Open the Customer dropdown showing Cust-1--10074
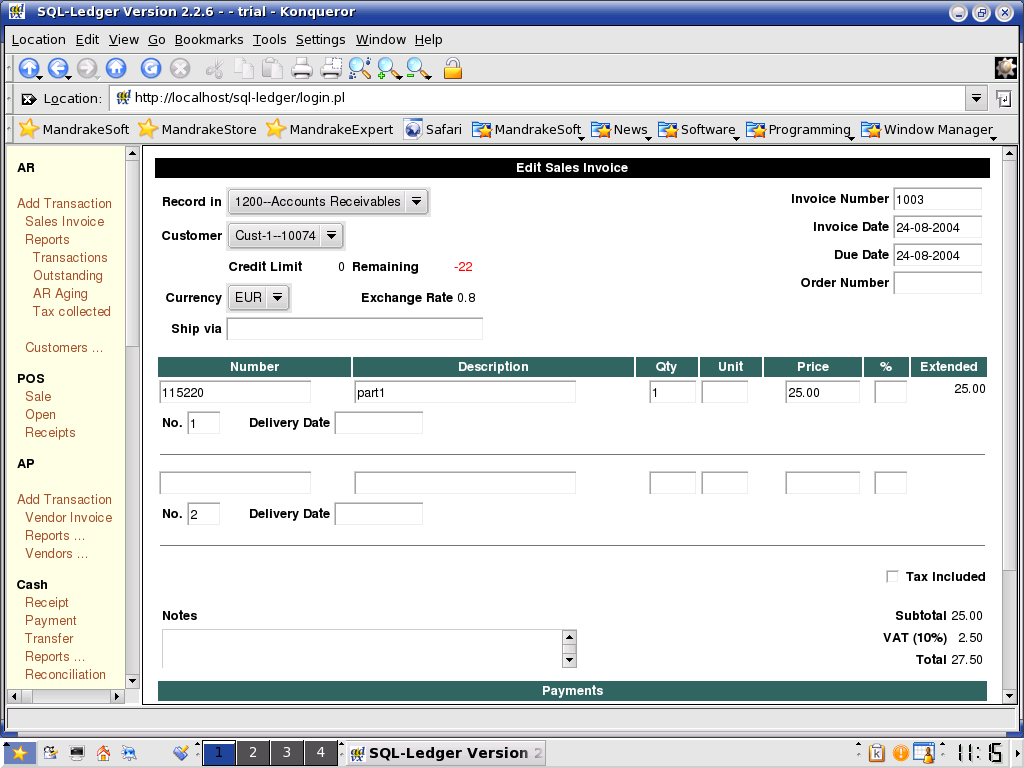 click(x=333, y=236)
